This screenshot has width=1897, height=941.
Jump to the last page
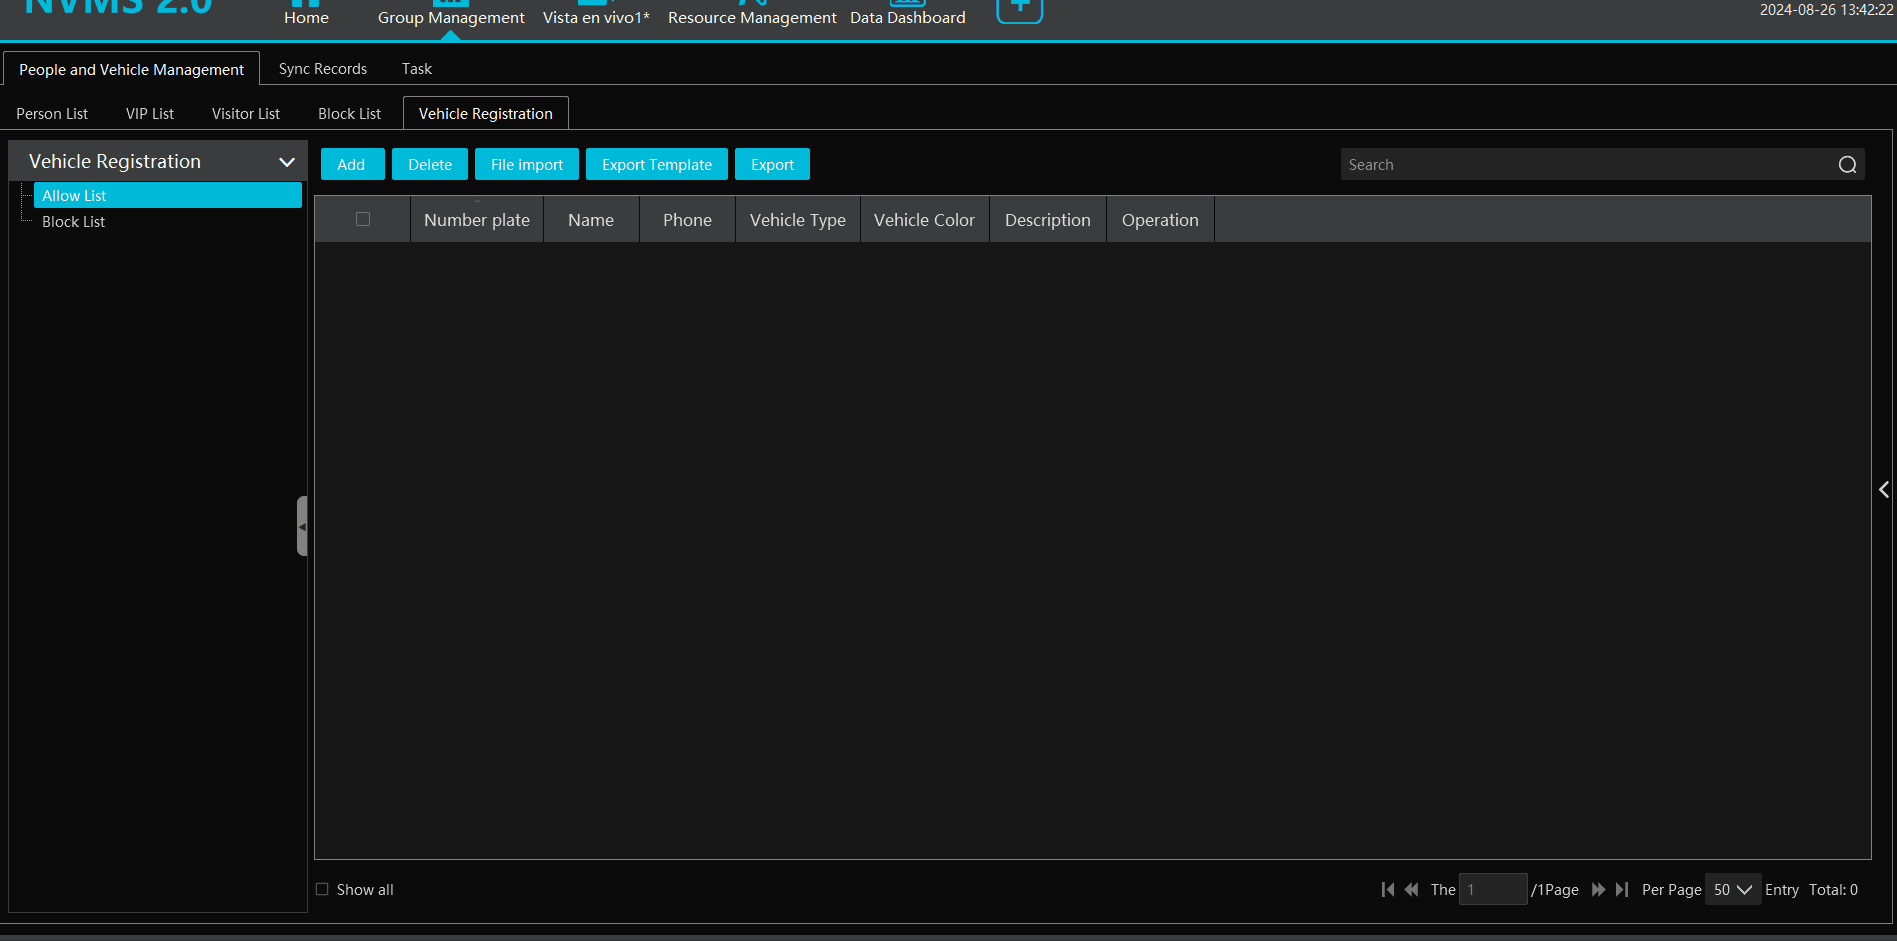tap(1622, 889)
